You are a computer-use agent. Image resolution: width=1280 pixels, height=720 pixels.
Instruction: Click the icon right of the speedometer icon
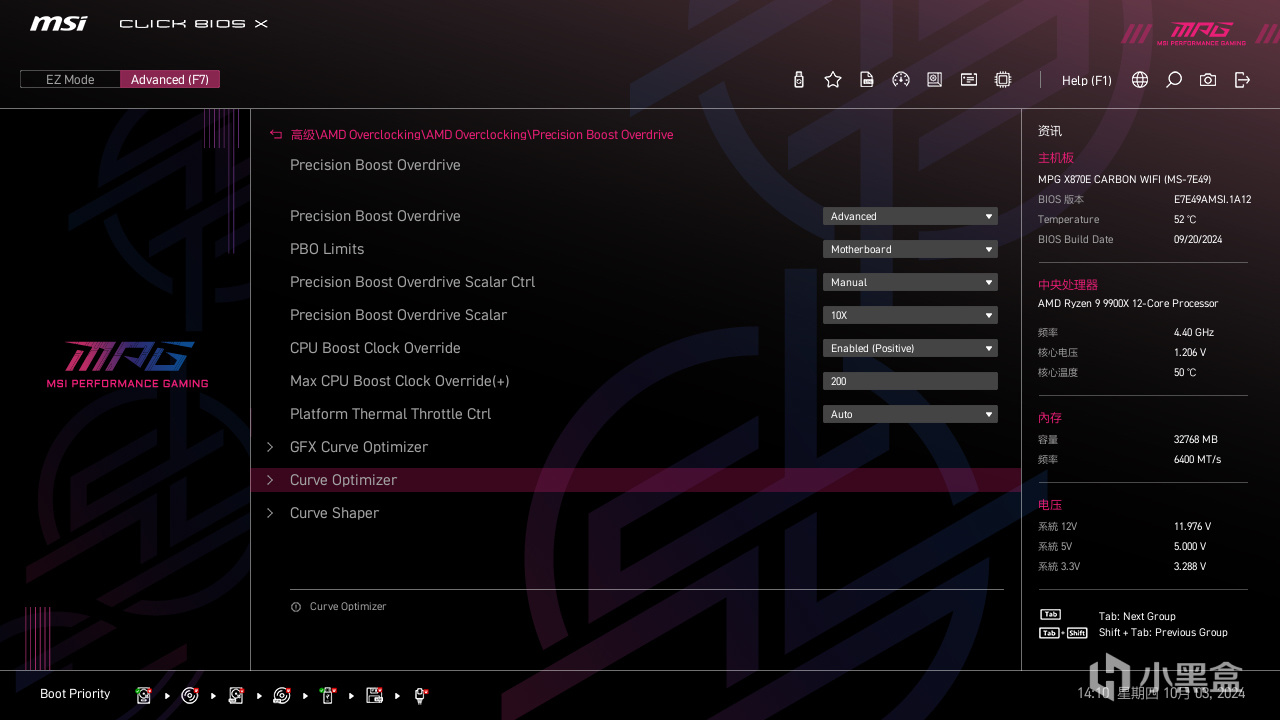point(934,80)
